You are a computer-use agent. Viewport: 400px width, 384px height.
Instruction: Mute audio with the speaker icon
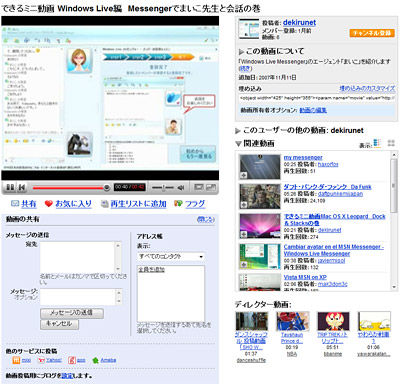pos(181,188)
